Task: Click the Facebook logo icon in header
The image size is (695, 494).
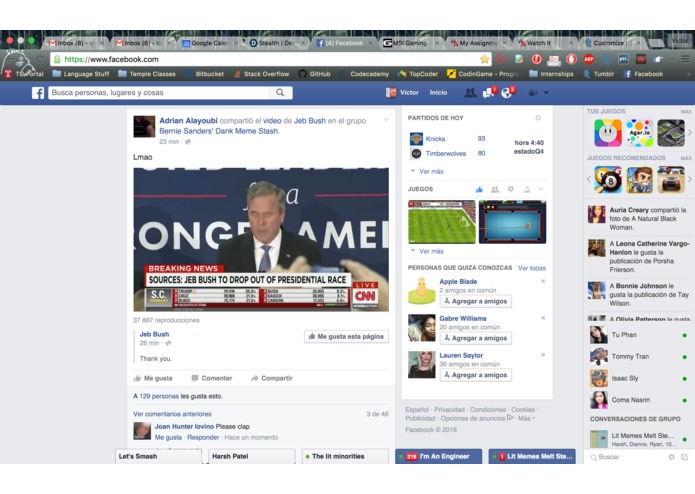Action: pyautogui.click(x=38, y=93)
